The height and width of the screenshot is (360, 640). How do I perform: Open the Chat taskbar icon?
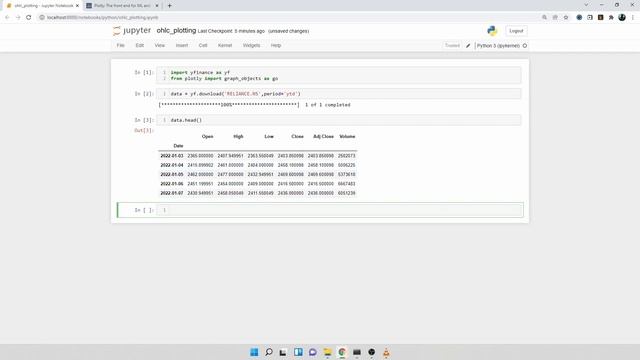tap(313, 352)
